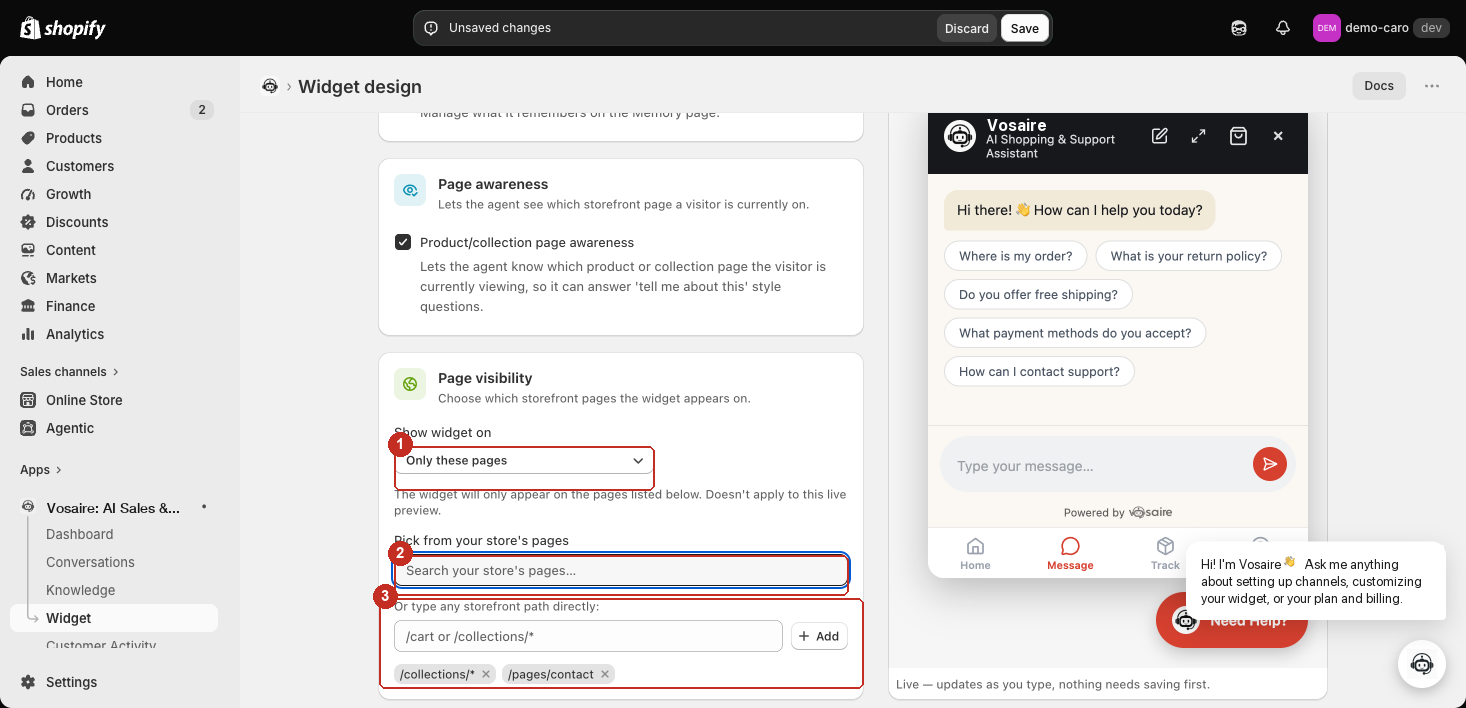Image resolution: width=1466 pixels, height=708 pixels.
Task: Open Vosaire Dashboard
Action: (80, 534)
